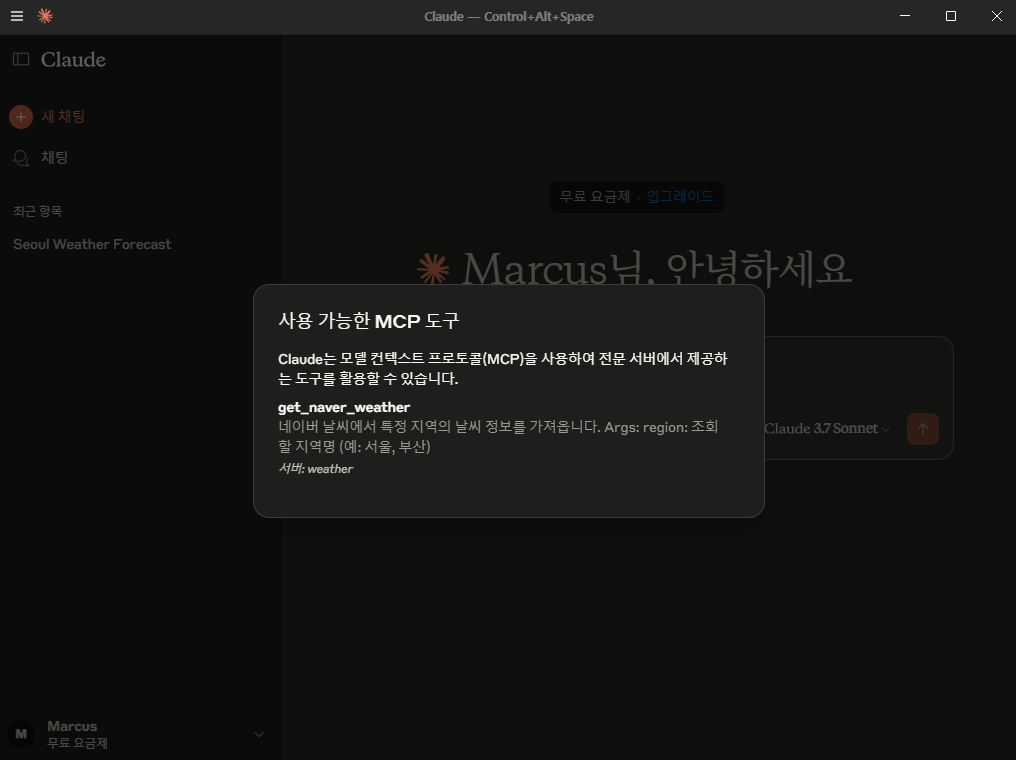Click the 서버: weather server label
Viewport: 1016px width, 760px height.
[x=316, y=468]
